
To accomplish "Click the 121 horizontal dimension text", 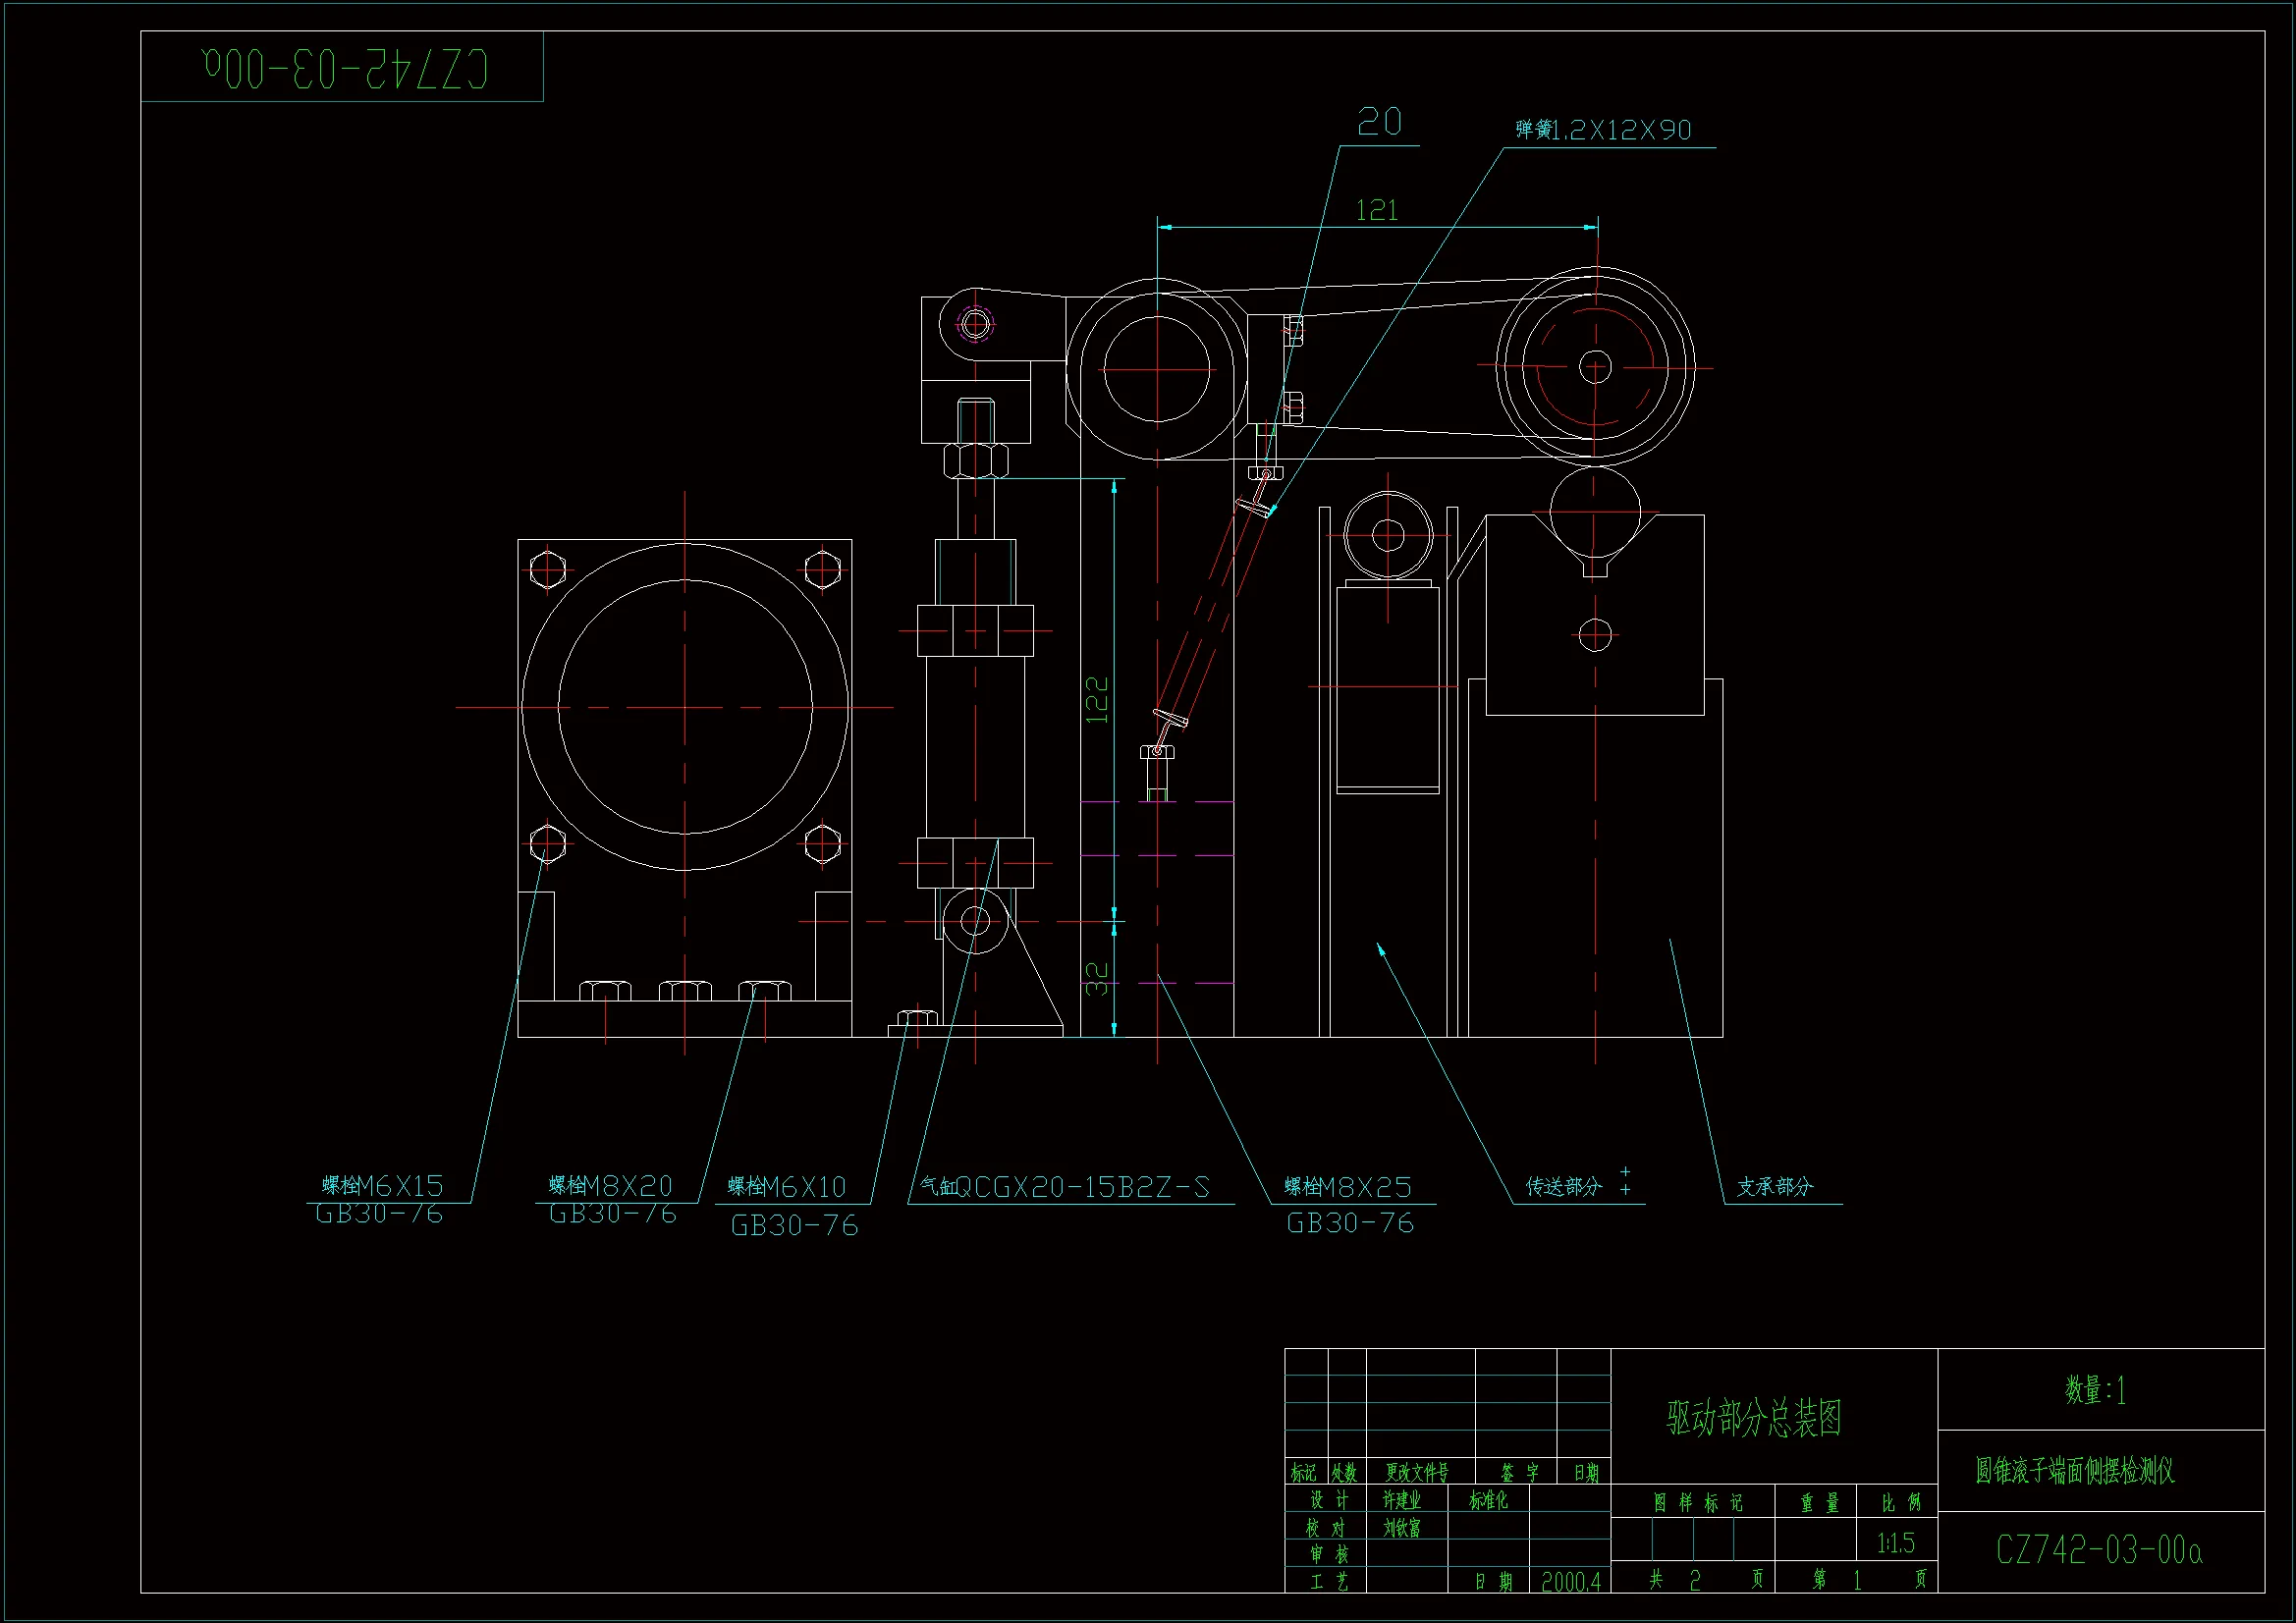I will pyautogui.click(x=1376, y=210).
